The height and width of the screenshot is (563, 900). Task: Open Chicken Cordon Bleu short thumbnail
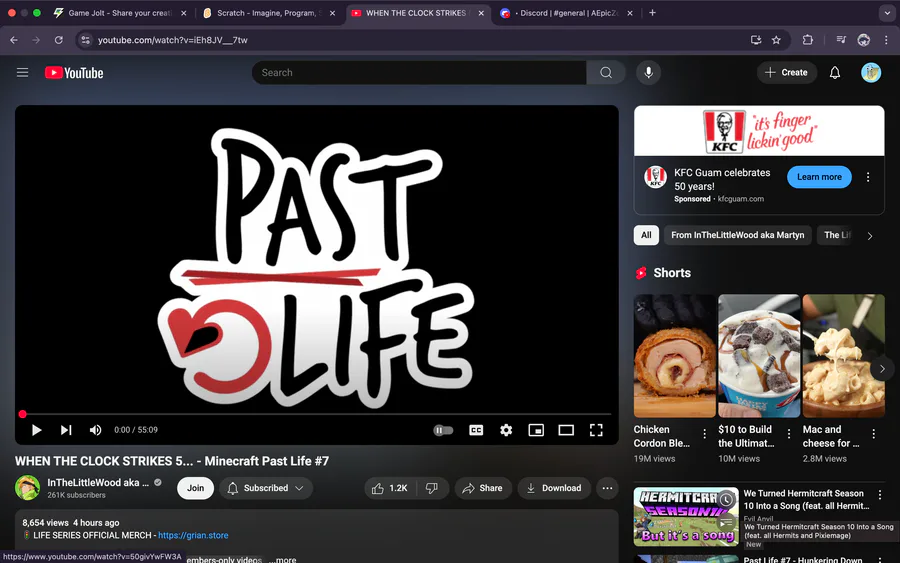[674, 356]
